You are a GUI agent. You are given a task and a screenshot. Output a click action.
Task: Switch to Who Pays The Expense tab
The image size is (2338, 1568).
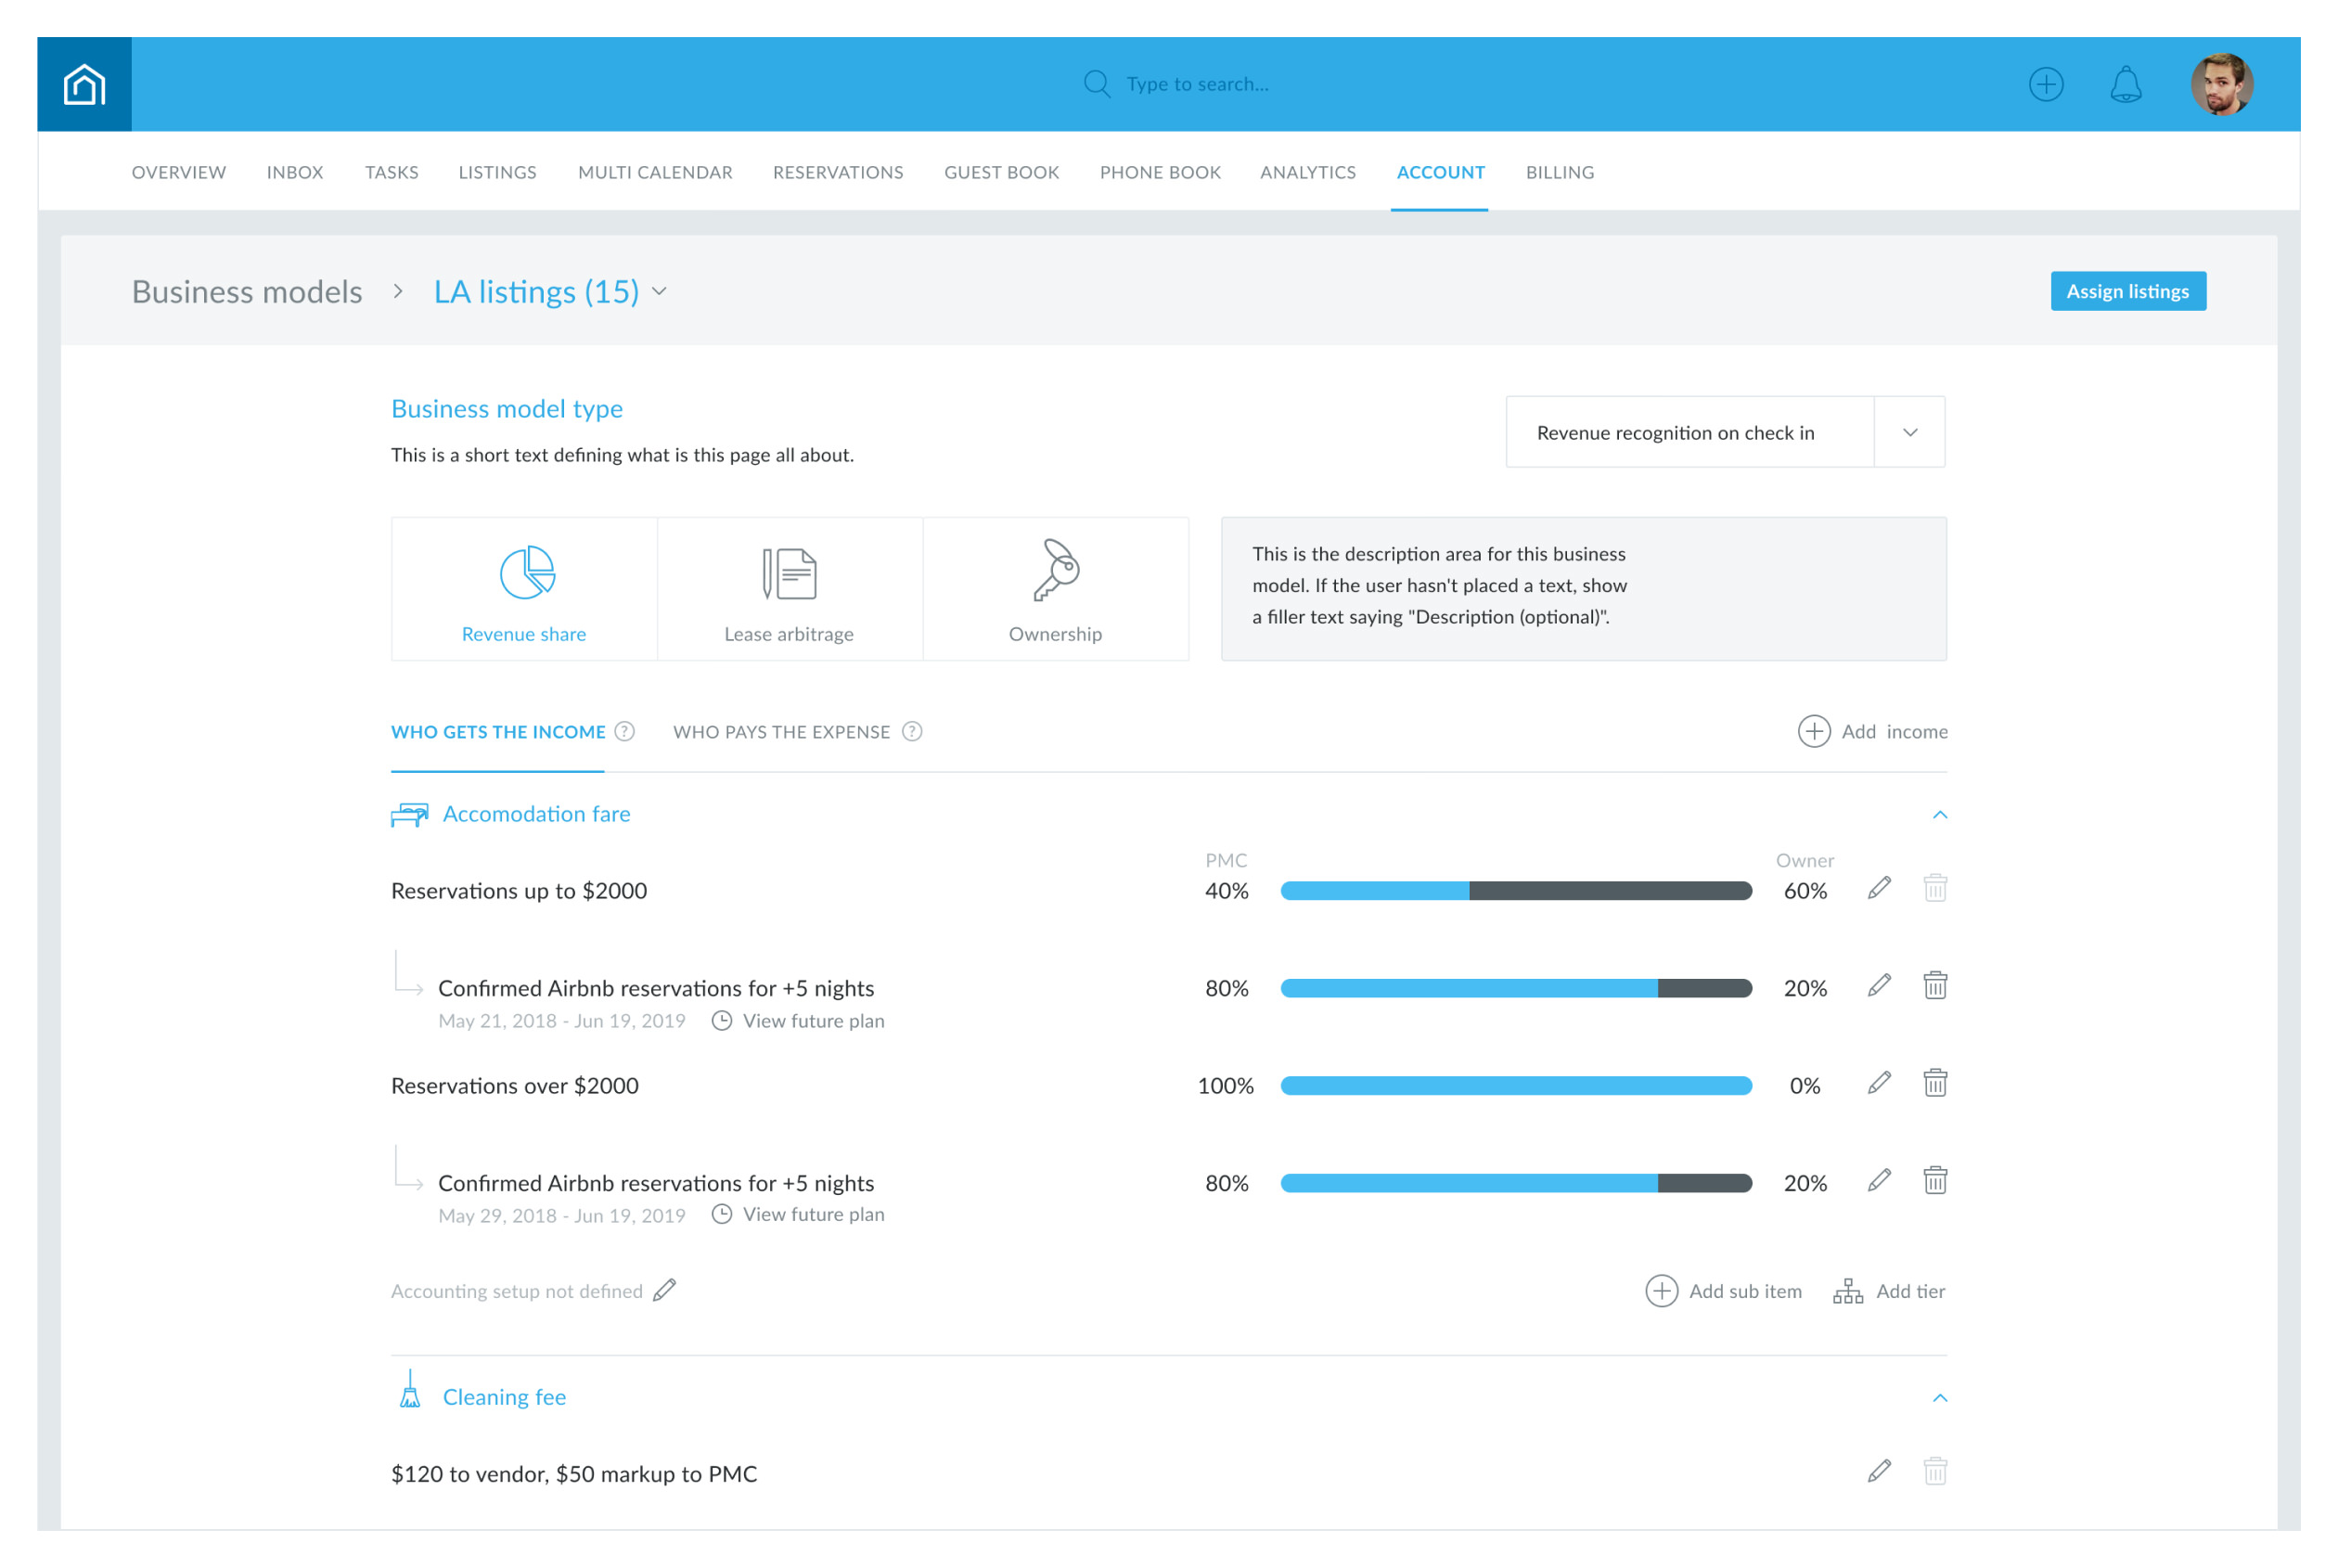point(781,732)
